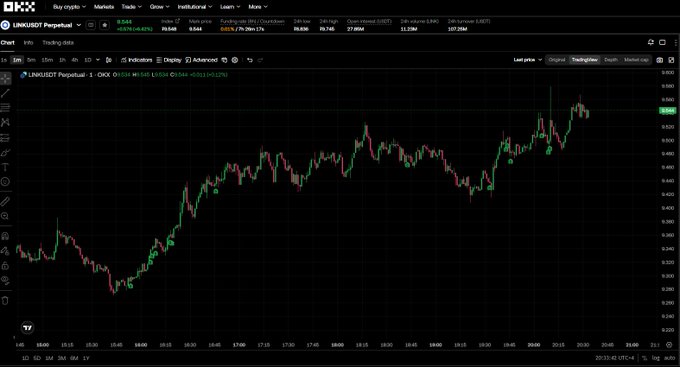Switch to the Trading data tab
680x367 pixels.
click(58, 43)
